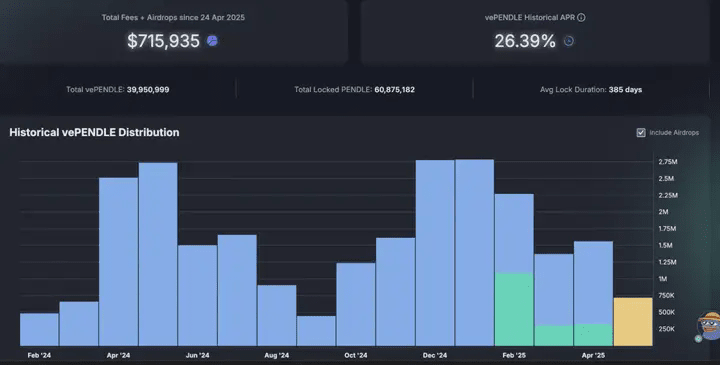Image resolution: width=720 pixels, height=365 pixels.
Task: Select the Jun '24 bar
Action: tap(197, 295)
